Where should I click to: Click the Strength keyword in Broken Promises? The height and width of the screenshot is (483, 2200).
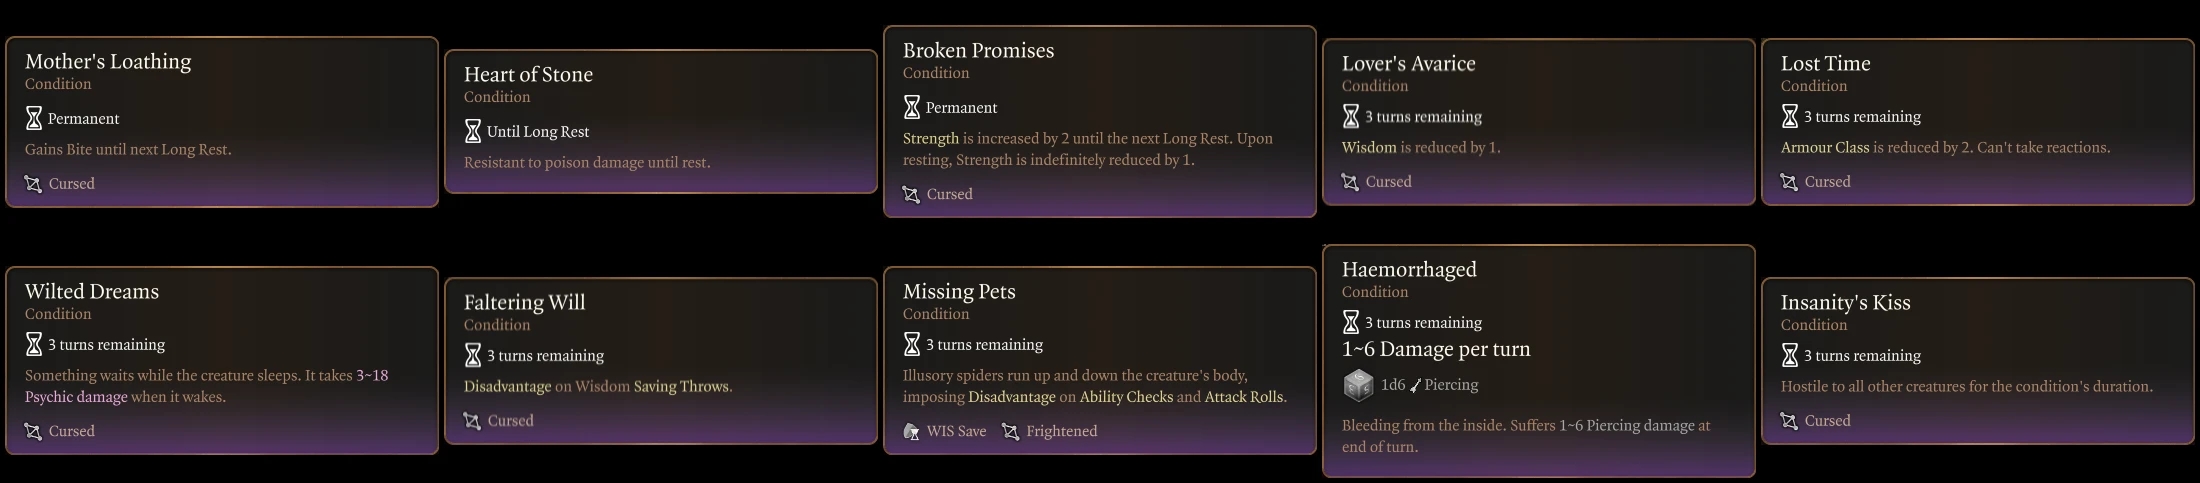931,139
